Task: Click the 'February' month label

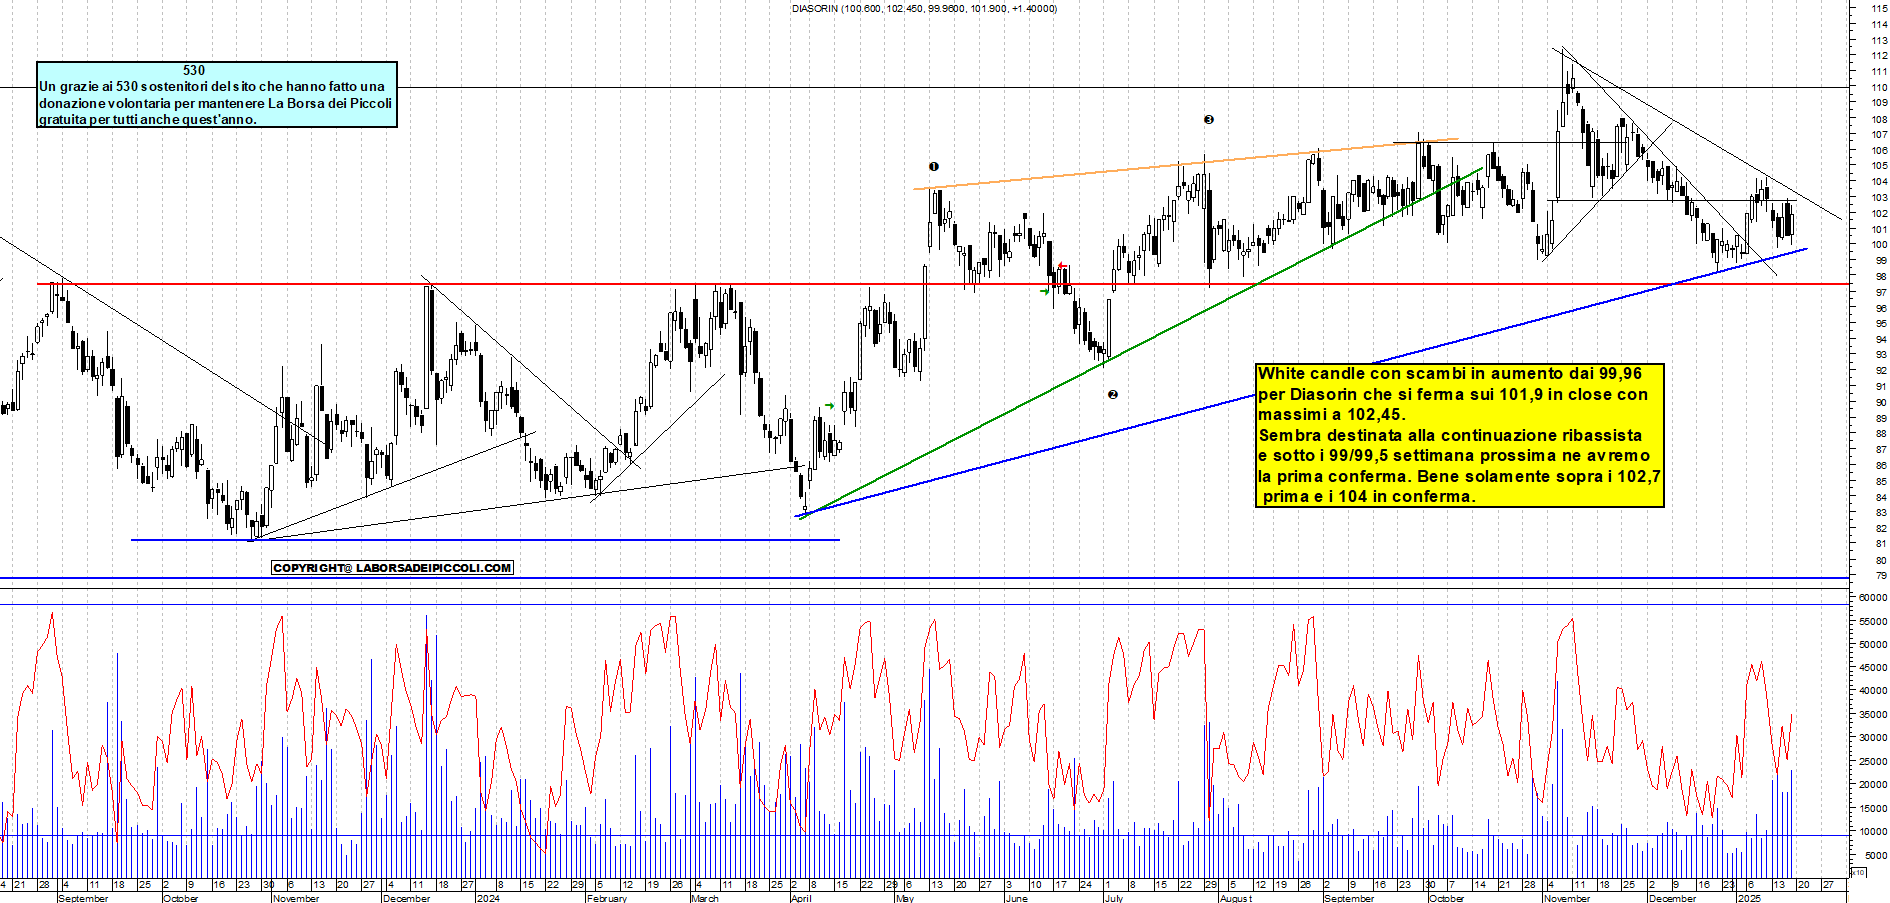Action: pyautogui.click(x=607, y=898)
